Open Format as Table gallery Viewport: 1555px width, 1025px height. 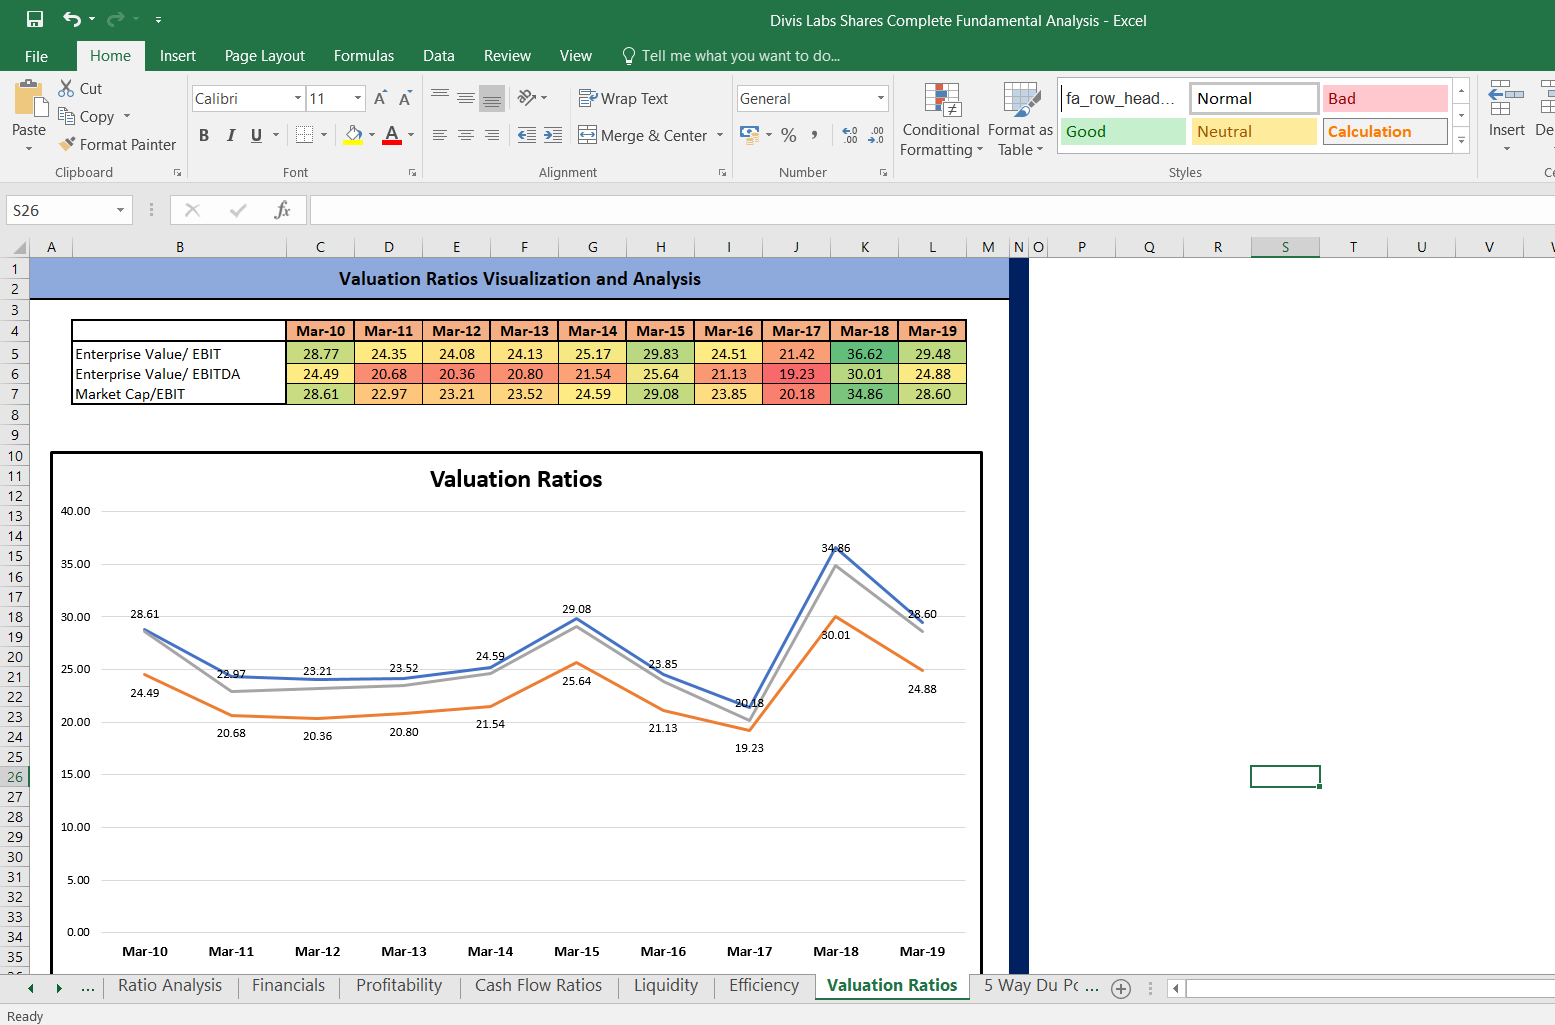click(x=1020, y=120)
